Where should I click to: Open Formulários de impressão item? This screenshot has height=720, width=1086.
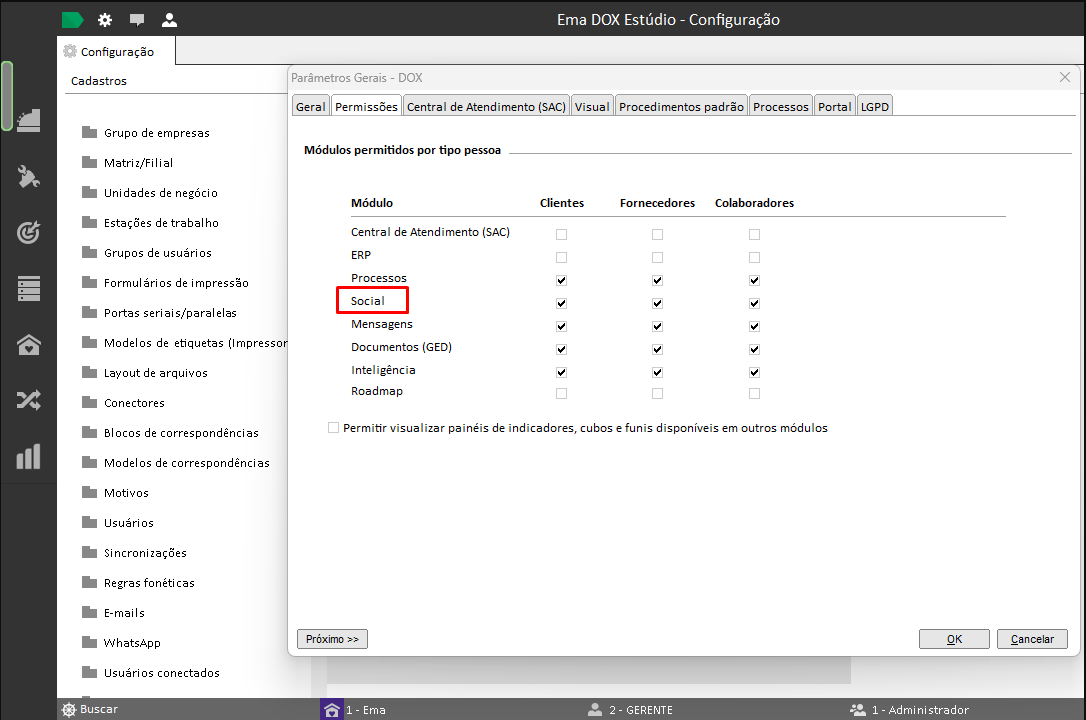click(176, 282)
